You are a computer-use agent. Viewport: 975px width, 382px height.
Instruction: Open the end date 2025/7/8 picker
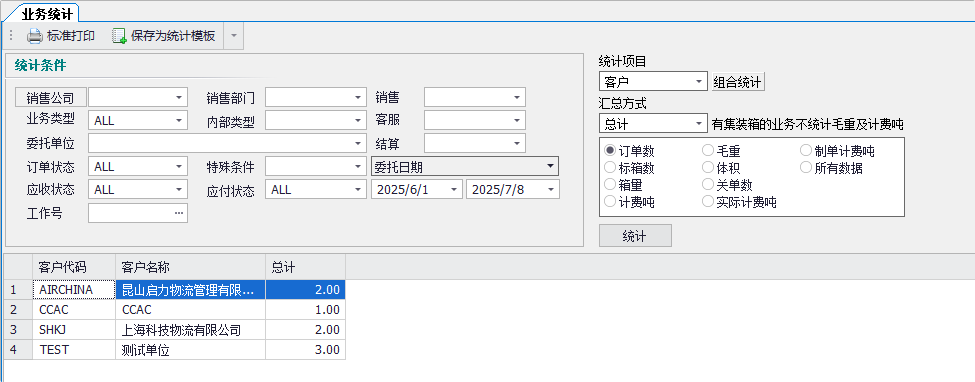pyautogui.click(x=551, y=190)
